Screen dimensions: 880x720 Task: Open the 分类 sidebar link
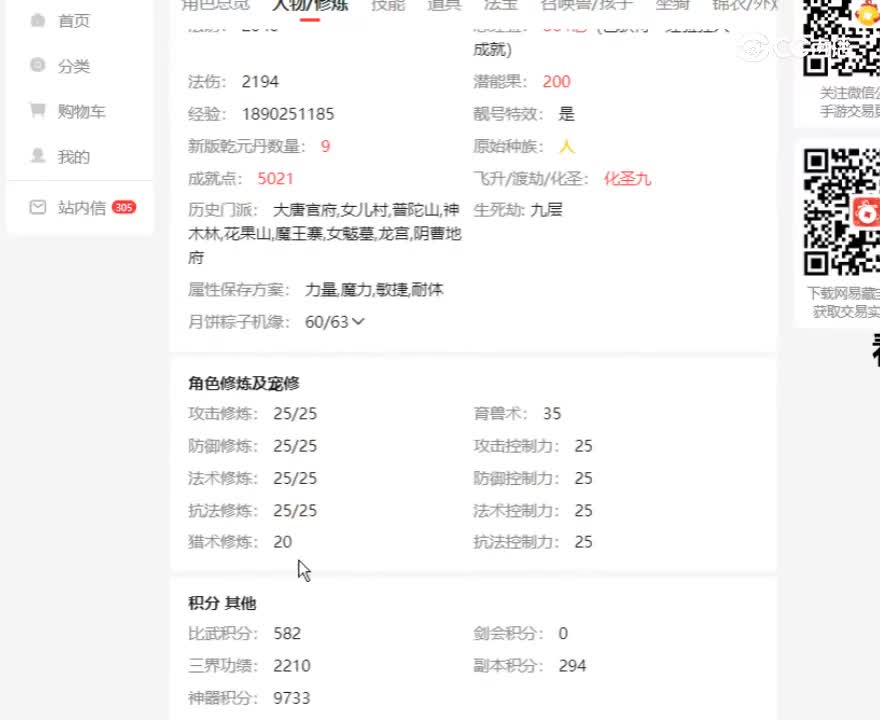(x=74, y=66)
